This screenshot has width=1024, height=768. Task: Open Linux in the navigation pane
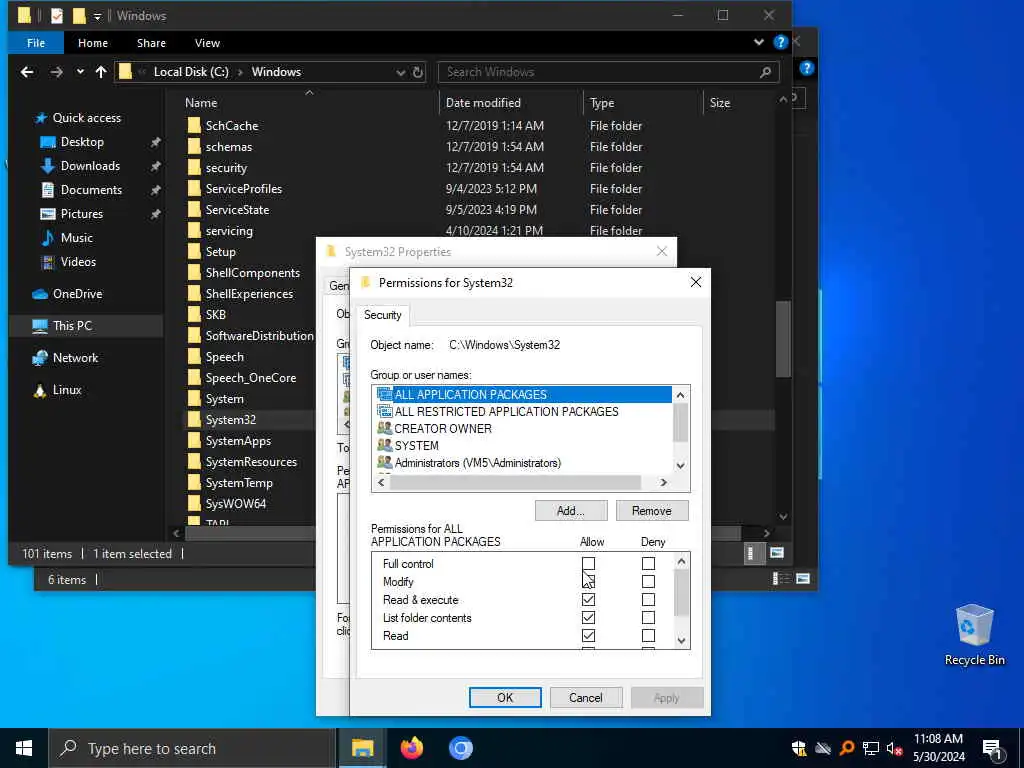(67, 390)
